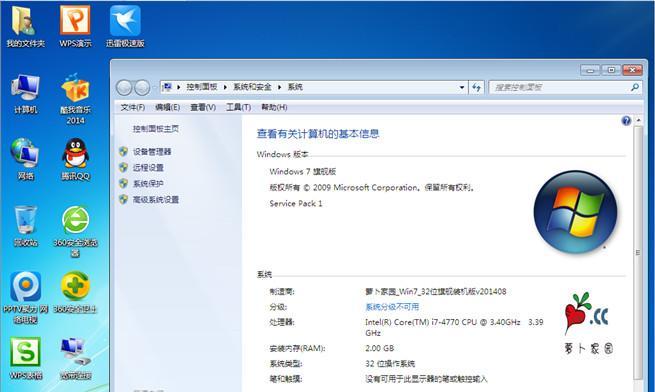Open help via the blue question mark
Viewport: 655px width, 392px height.
pyautogui.click(x=626, y=121)
